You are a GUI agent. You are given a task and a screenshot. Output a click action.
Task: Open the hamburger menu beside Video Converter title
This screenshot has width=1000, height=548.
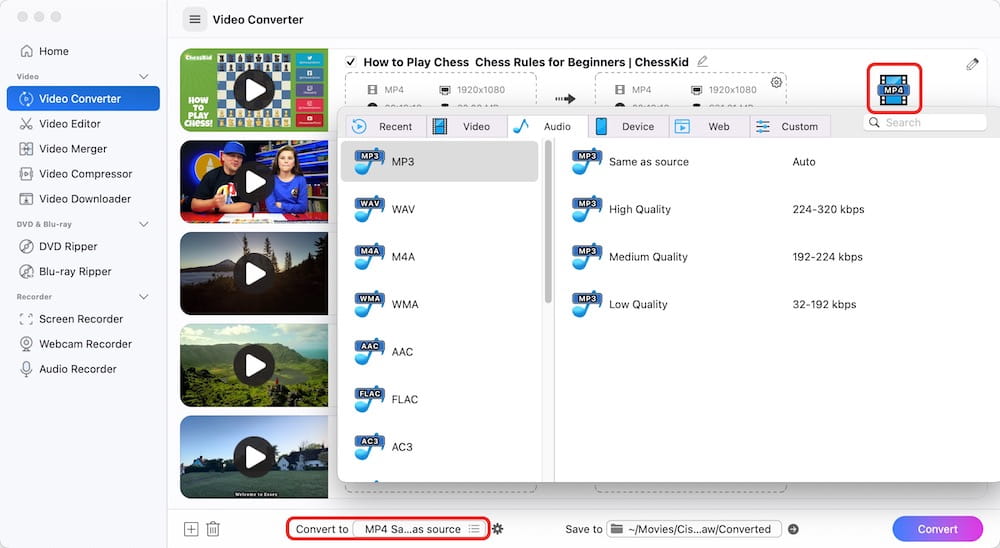(195, 19)
